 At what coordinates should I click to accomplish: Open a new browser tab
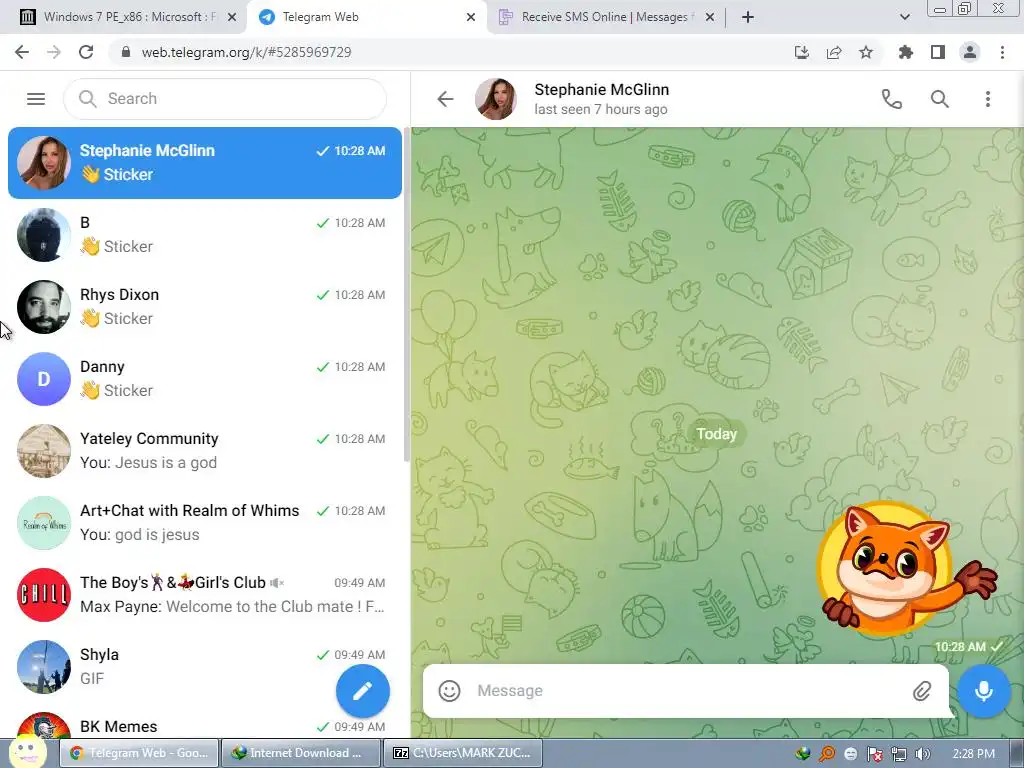pyautogui.click(x=748, y=18)
